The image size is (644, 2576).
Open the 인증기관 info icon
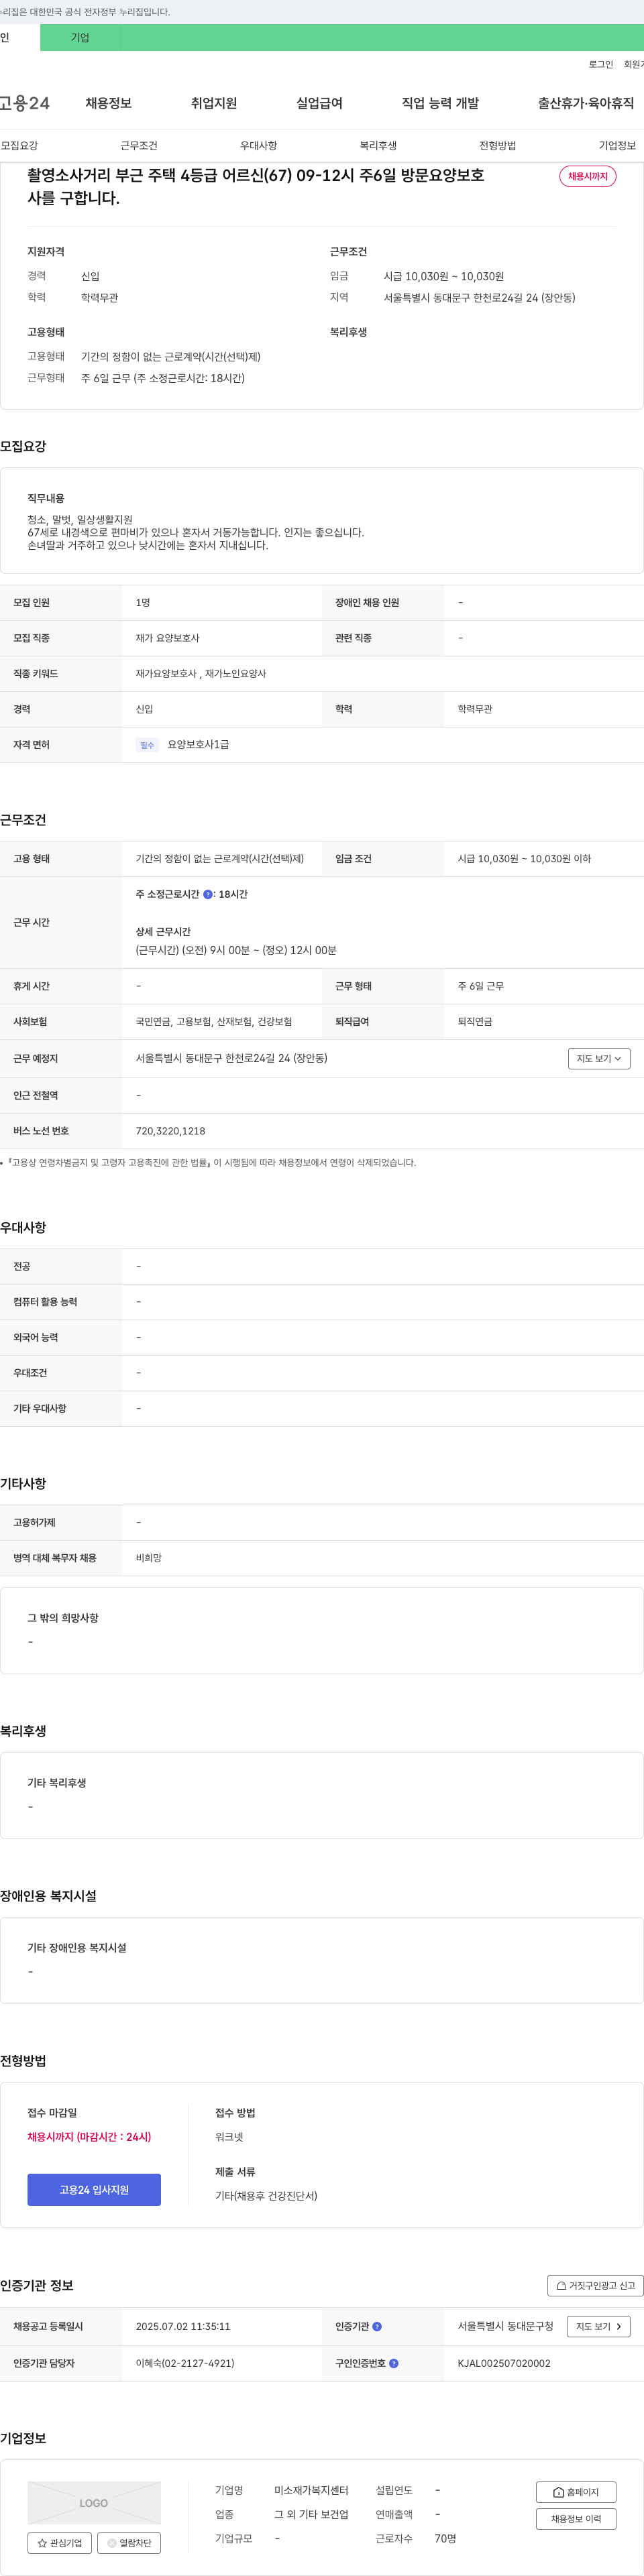[x=377, y=2326]
